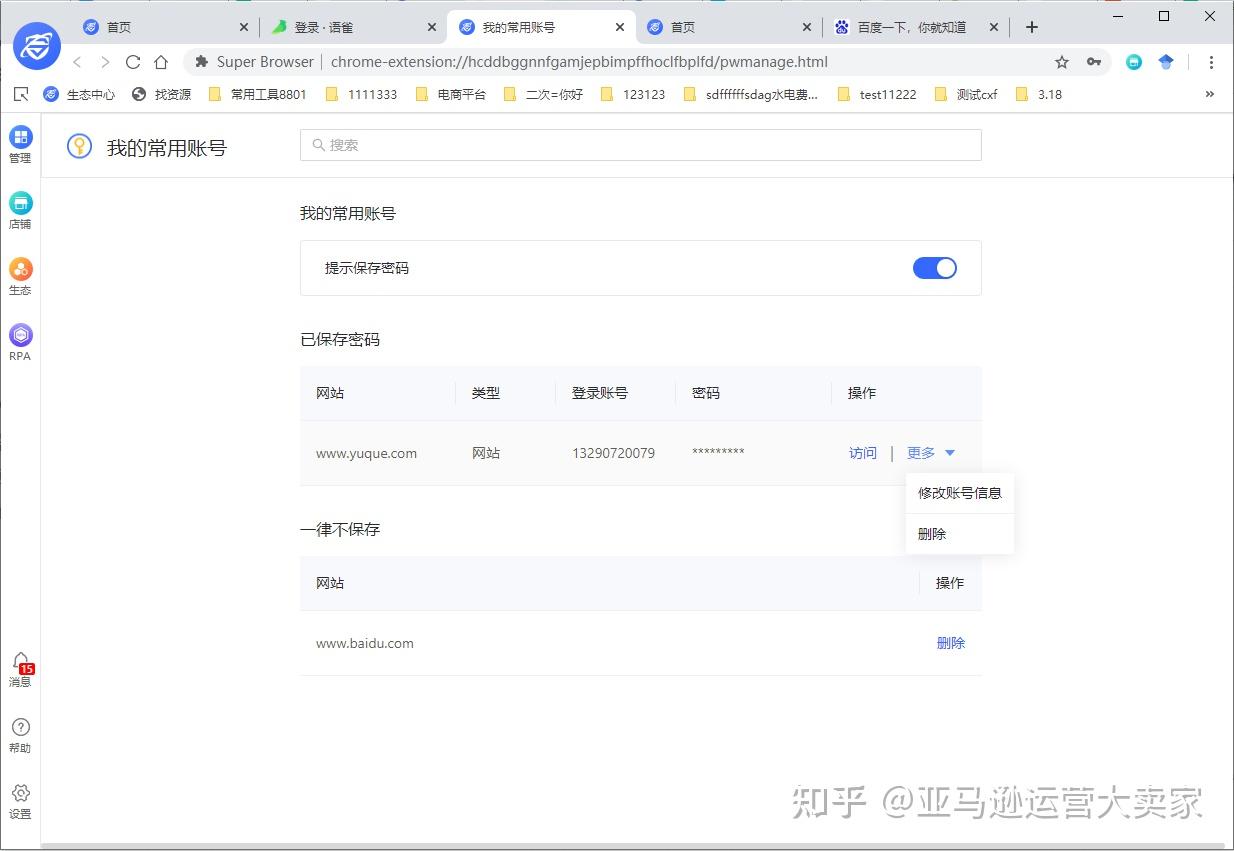1234x851 pixels.
Task: Open the 3.18 bookmark folder
Action: 1039,94
